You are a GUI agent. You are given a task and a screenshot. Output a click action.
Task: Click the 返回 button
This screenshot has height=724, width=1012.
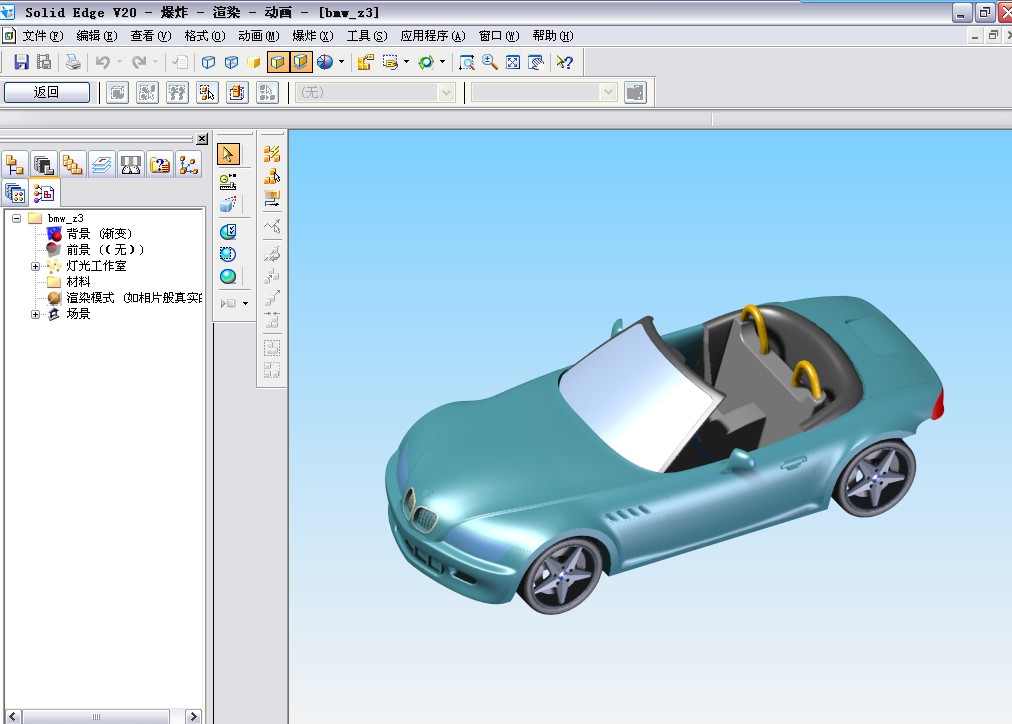pyautogui.click(x=47, y=92)
